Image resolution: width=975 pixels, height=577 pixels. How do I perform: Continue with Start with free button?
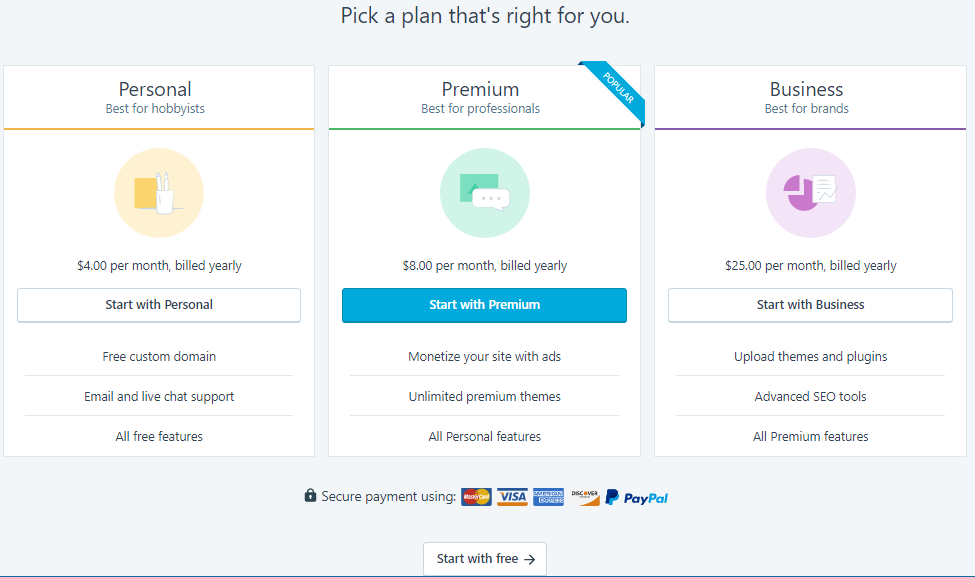(x=485, y=559)
